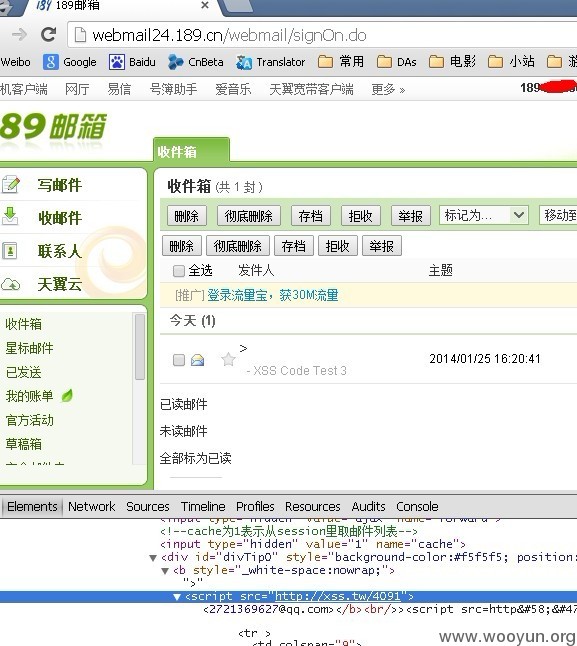Star the XSS Code Test 3 email
Image resolution: width=577 pixels, height=646 pixels.
[x=228, y=360]
